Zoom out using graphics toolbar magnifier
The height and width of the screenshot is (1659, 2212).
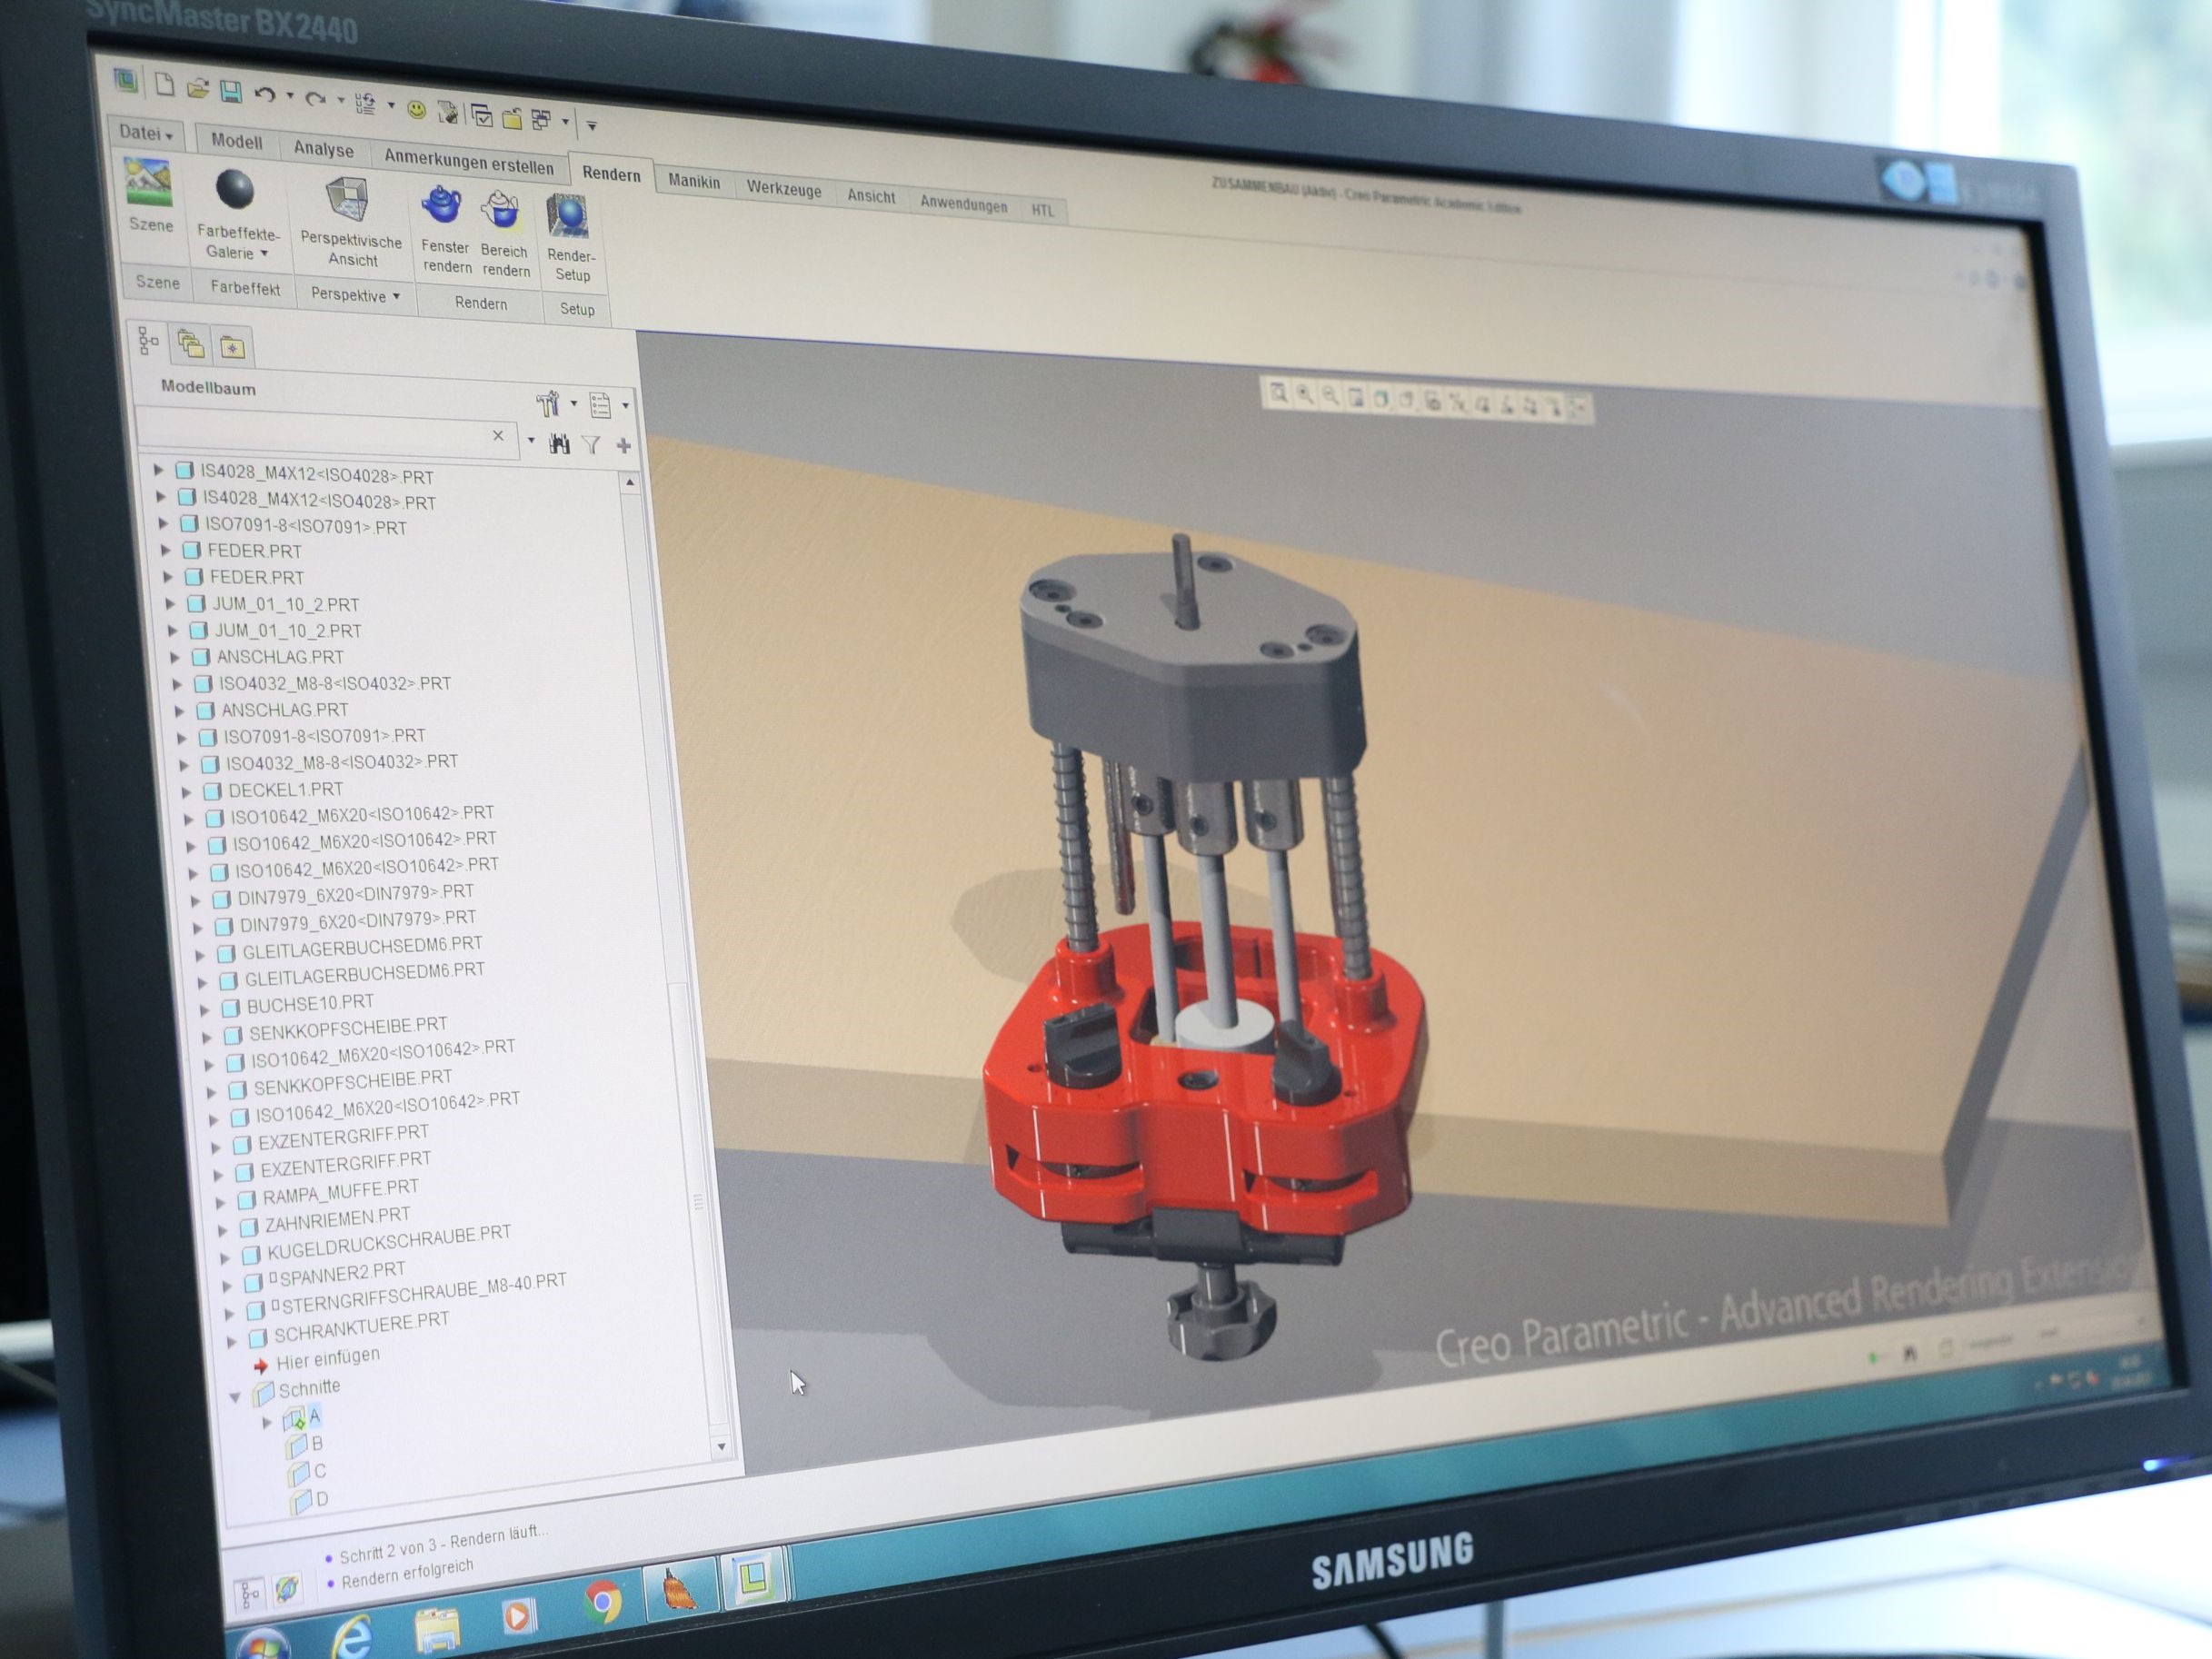tap(1330, 396)
